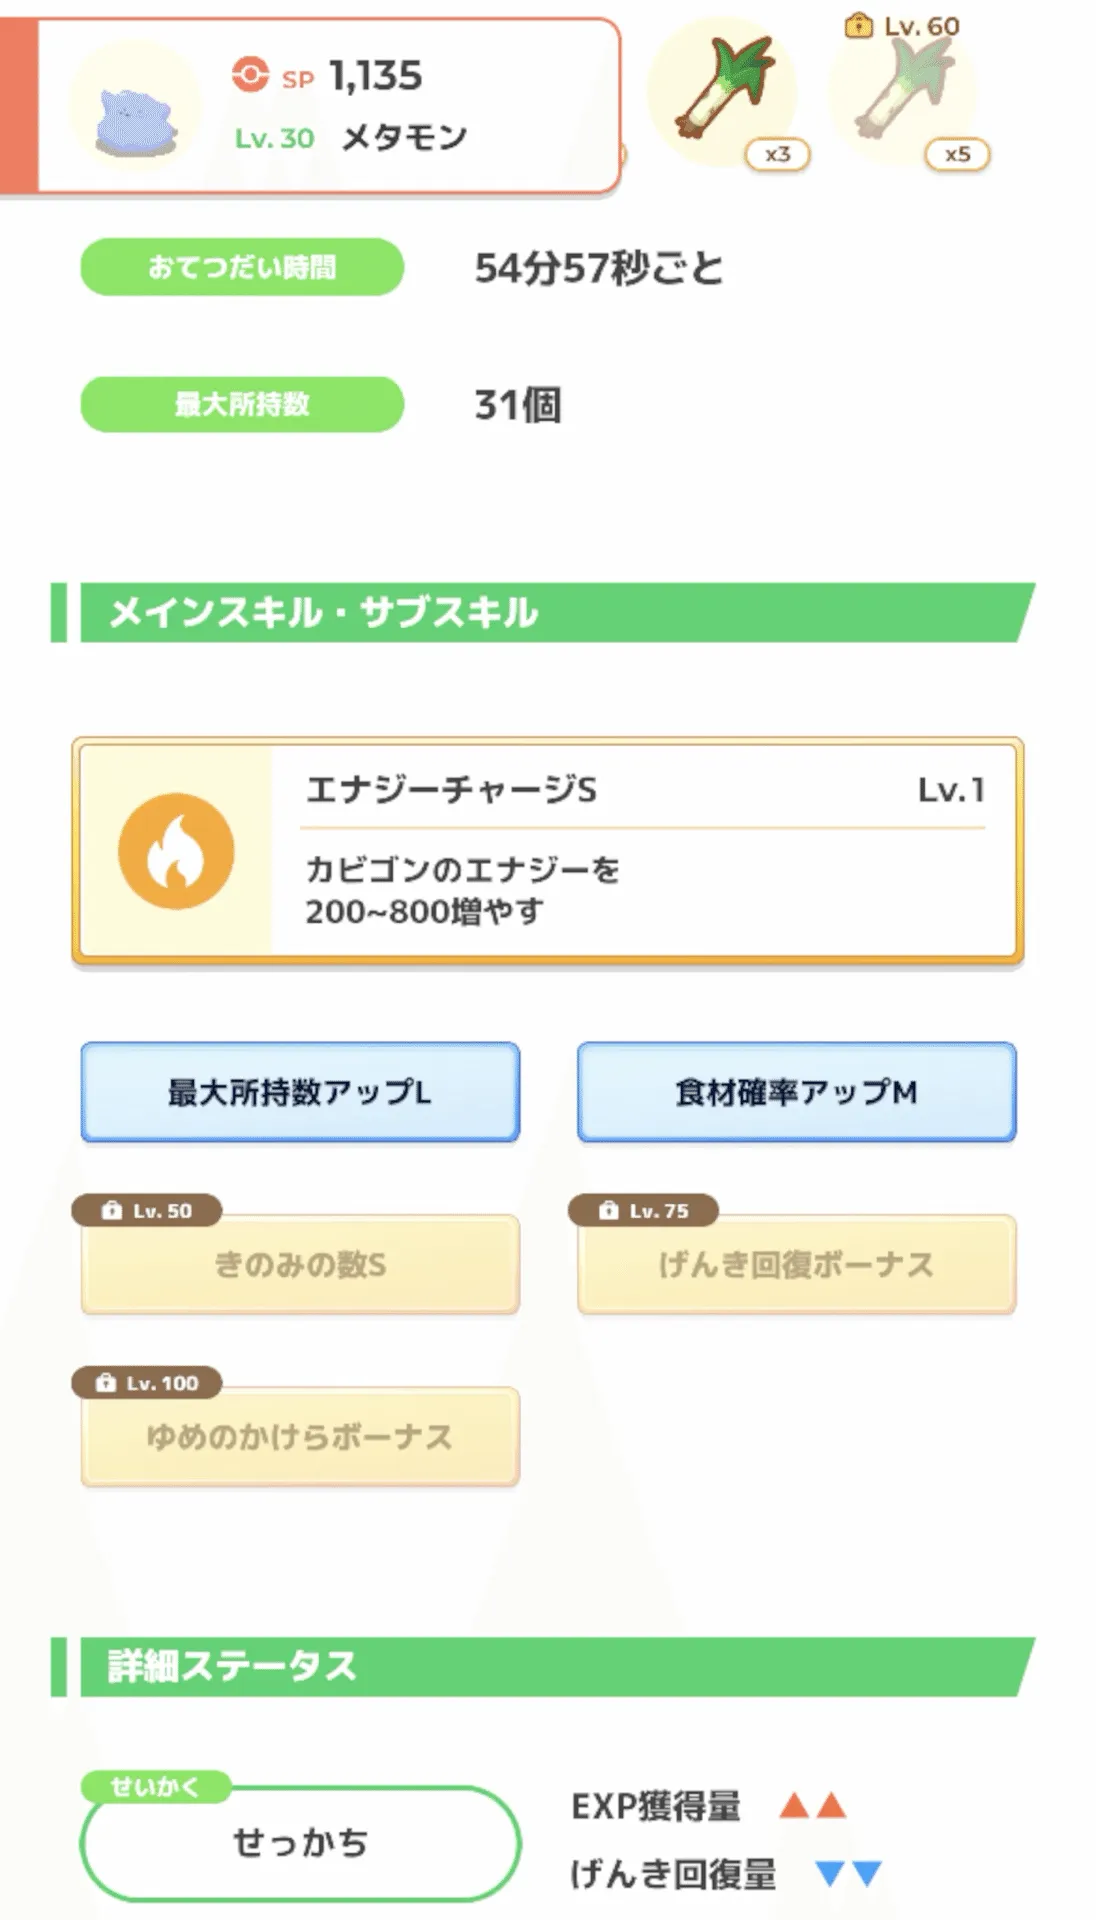Tap the blue げんき回復量 down arrows

(848, 1873)
